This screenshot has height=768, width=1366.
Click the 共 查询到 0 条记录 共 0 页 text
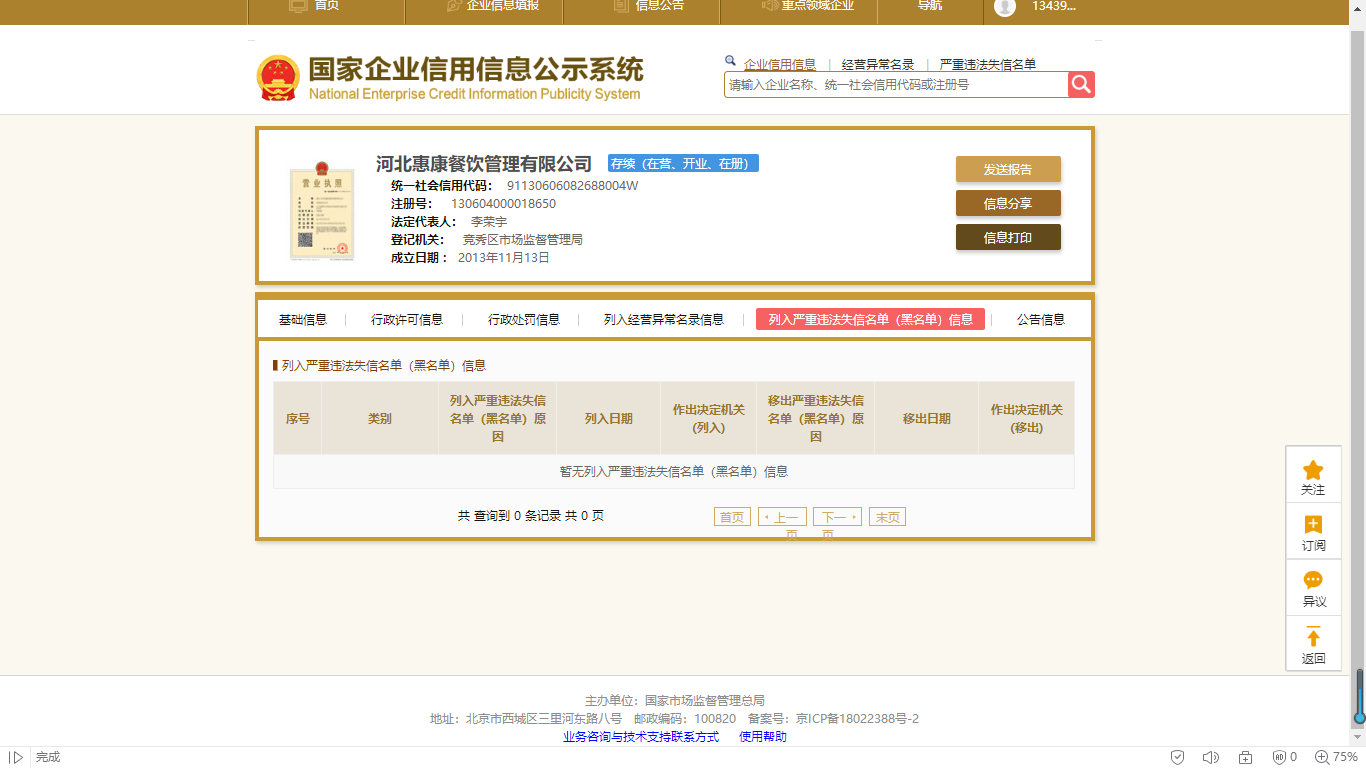click(531, 517)
